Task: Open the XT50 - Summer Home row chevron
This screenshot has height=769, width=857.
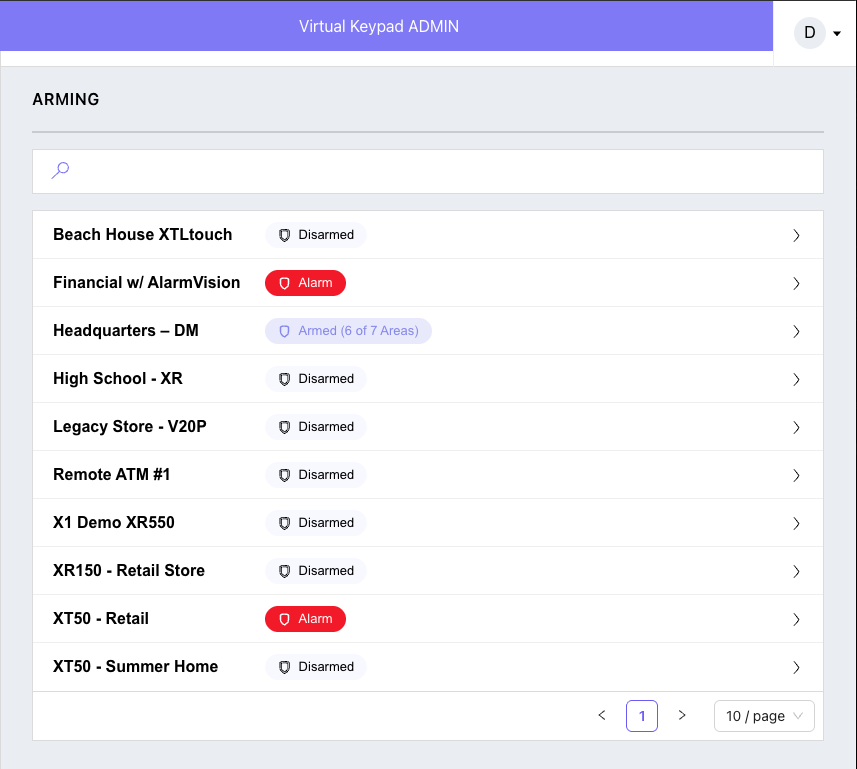Action: point(796,668)
